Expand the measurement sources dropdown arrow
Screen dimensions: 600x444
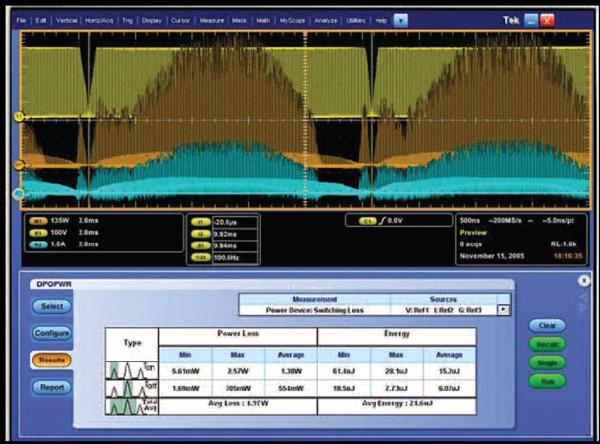coord(504,310)
